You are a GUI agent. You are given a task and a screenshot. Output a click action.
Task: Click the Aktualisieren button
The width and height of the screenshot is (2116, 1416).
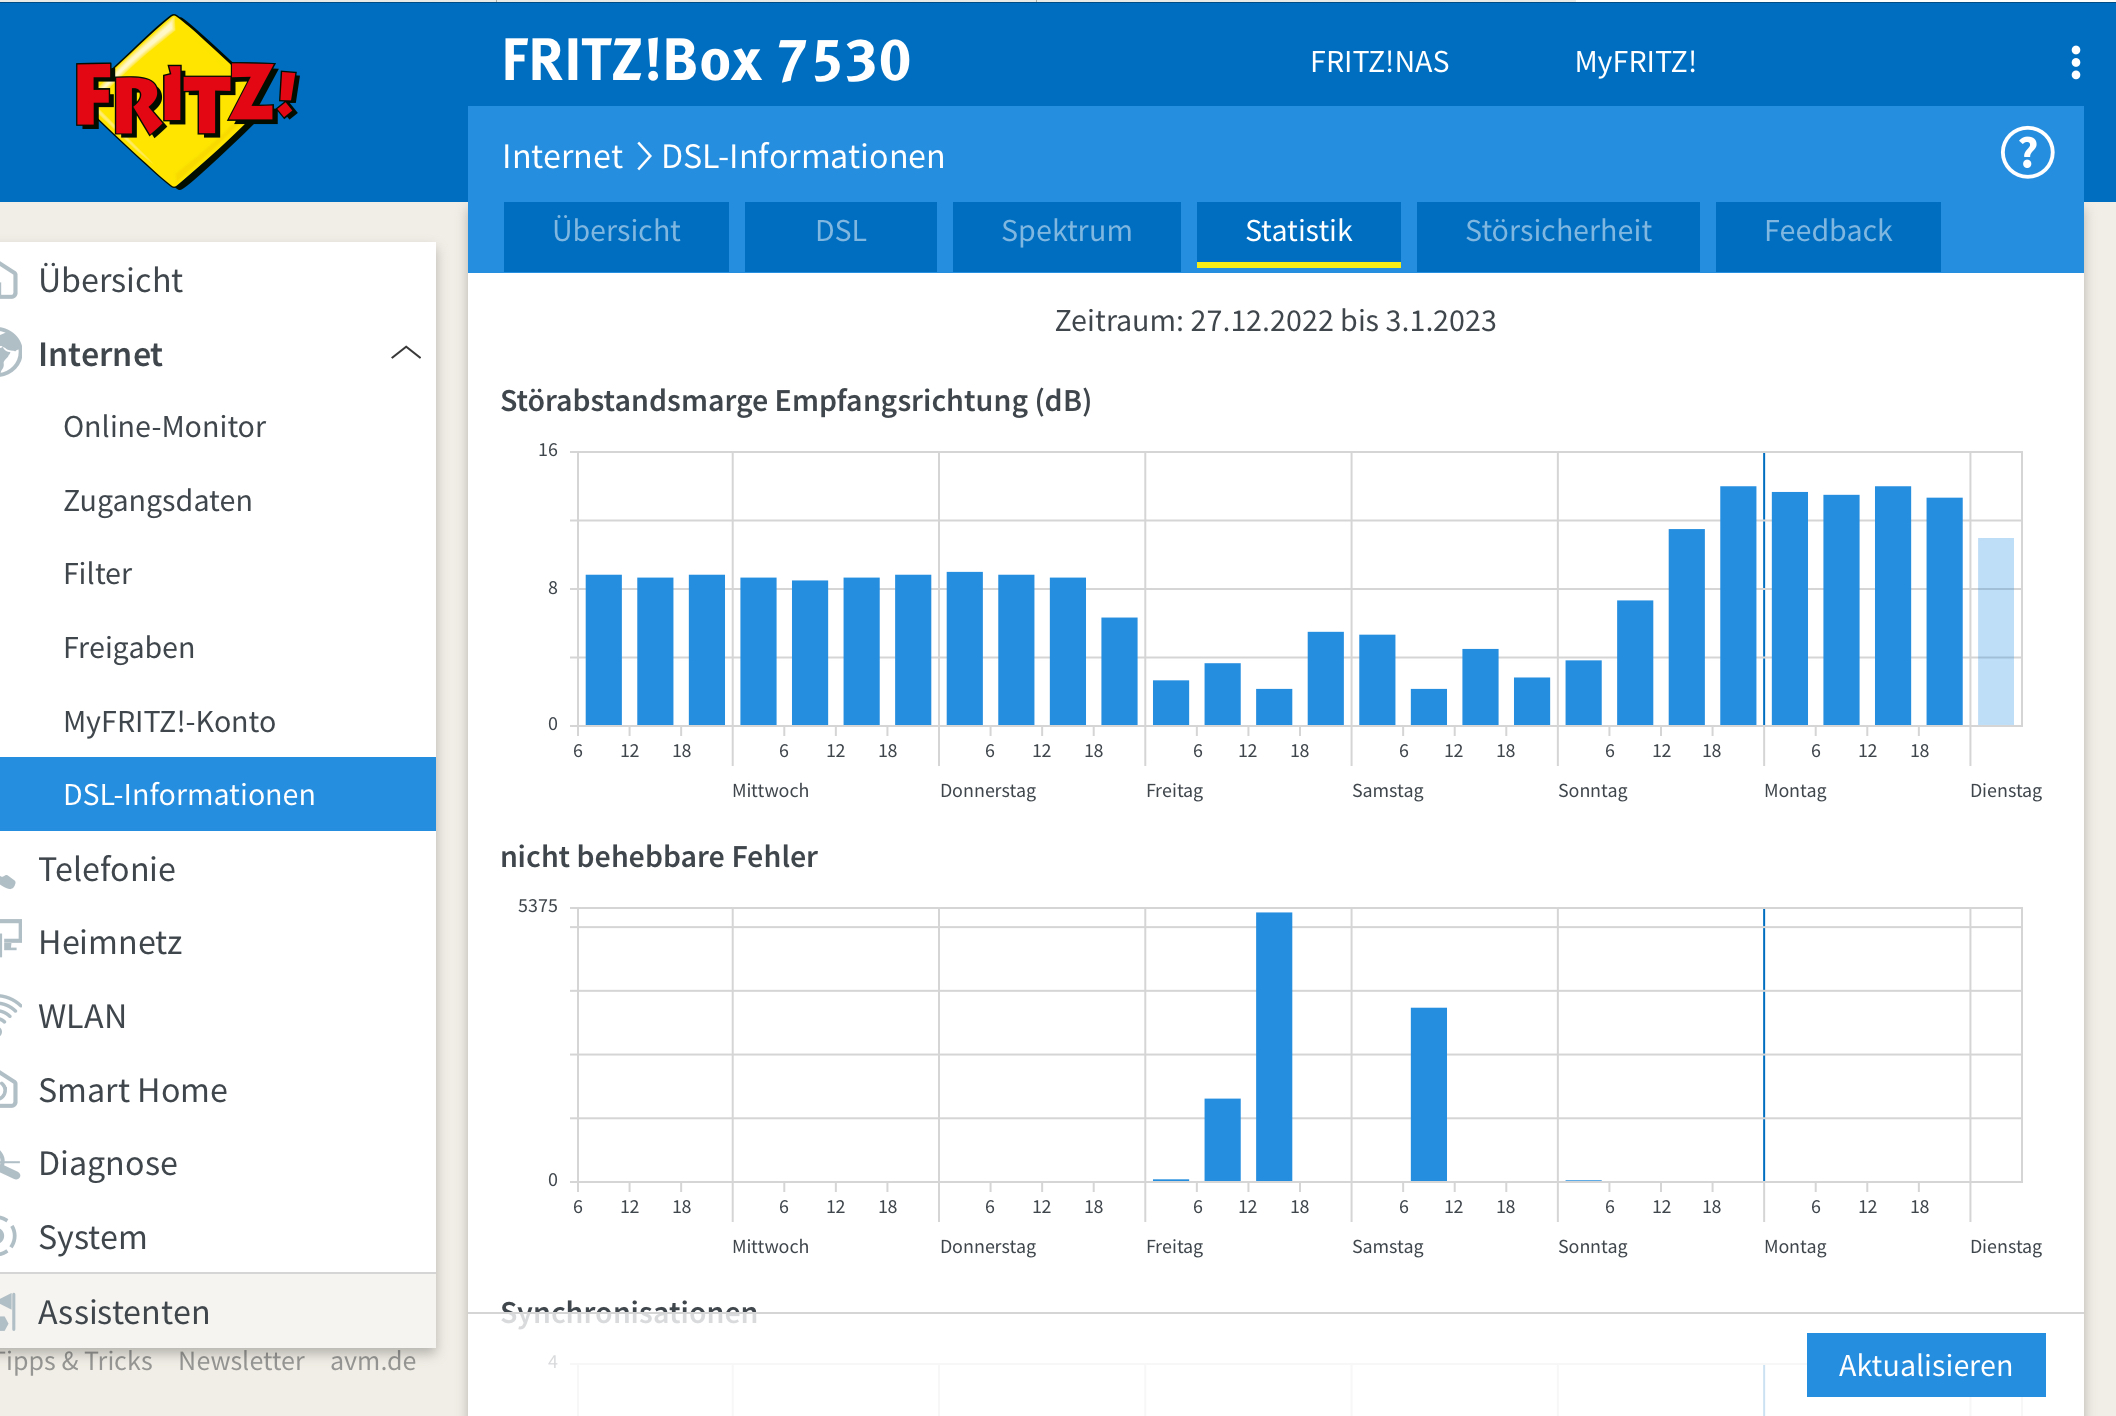point(1925,1364)
